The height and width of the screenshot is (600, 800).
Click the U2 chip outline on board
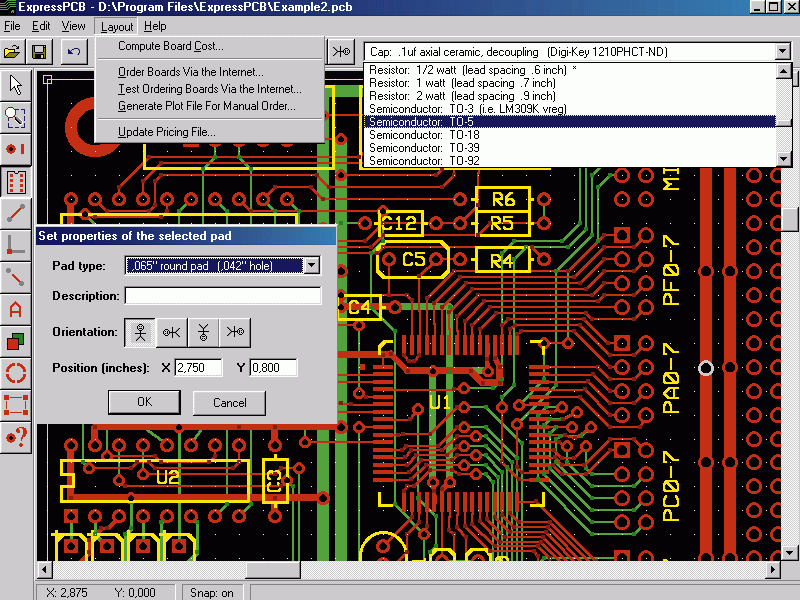click(x=155, y=480)
